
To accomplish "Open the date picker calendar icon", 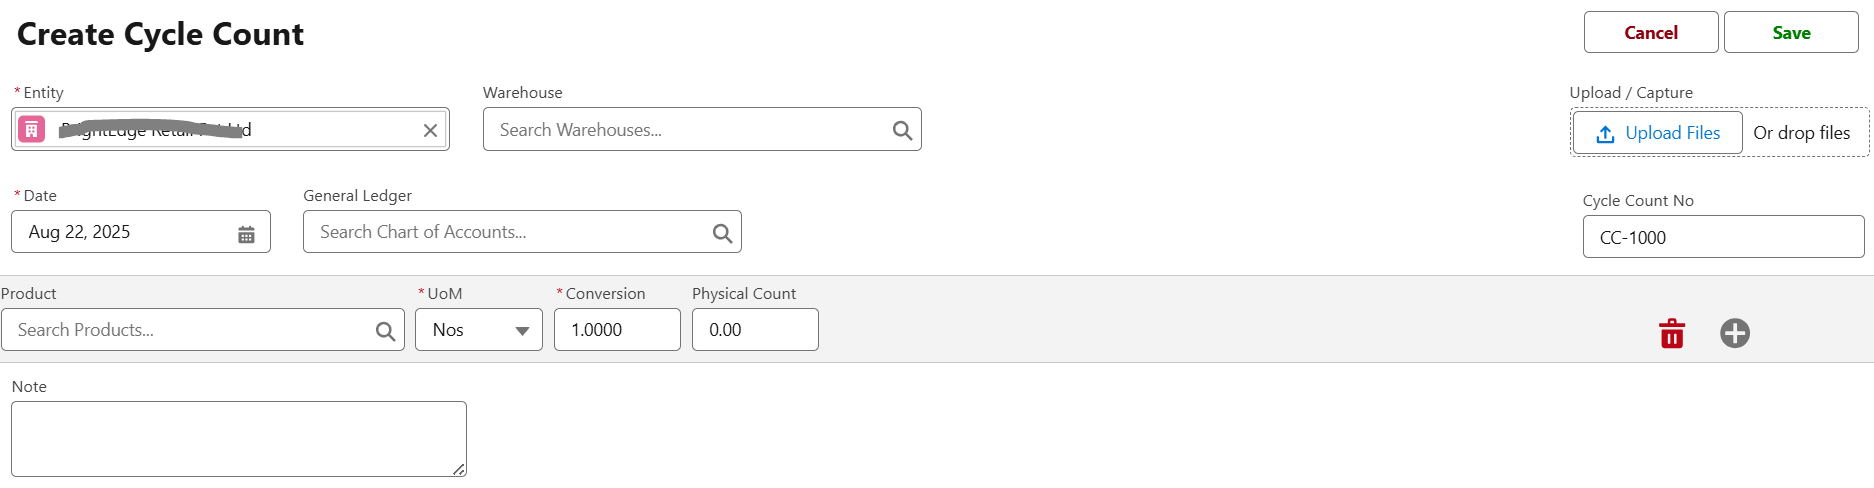I will pos(246,234).
